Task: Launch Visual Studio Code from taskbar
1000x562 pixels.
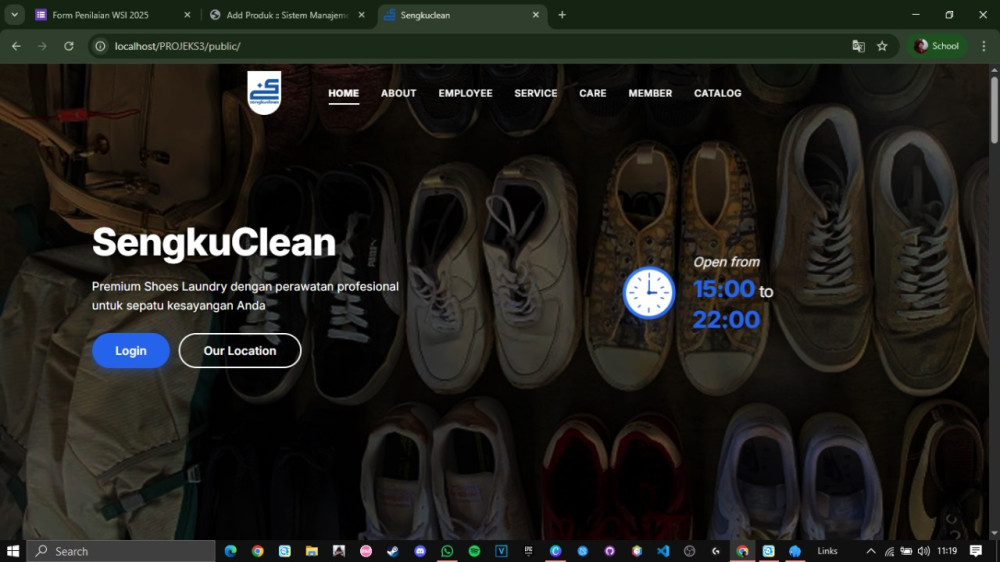Action: (x=663, y=551)
